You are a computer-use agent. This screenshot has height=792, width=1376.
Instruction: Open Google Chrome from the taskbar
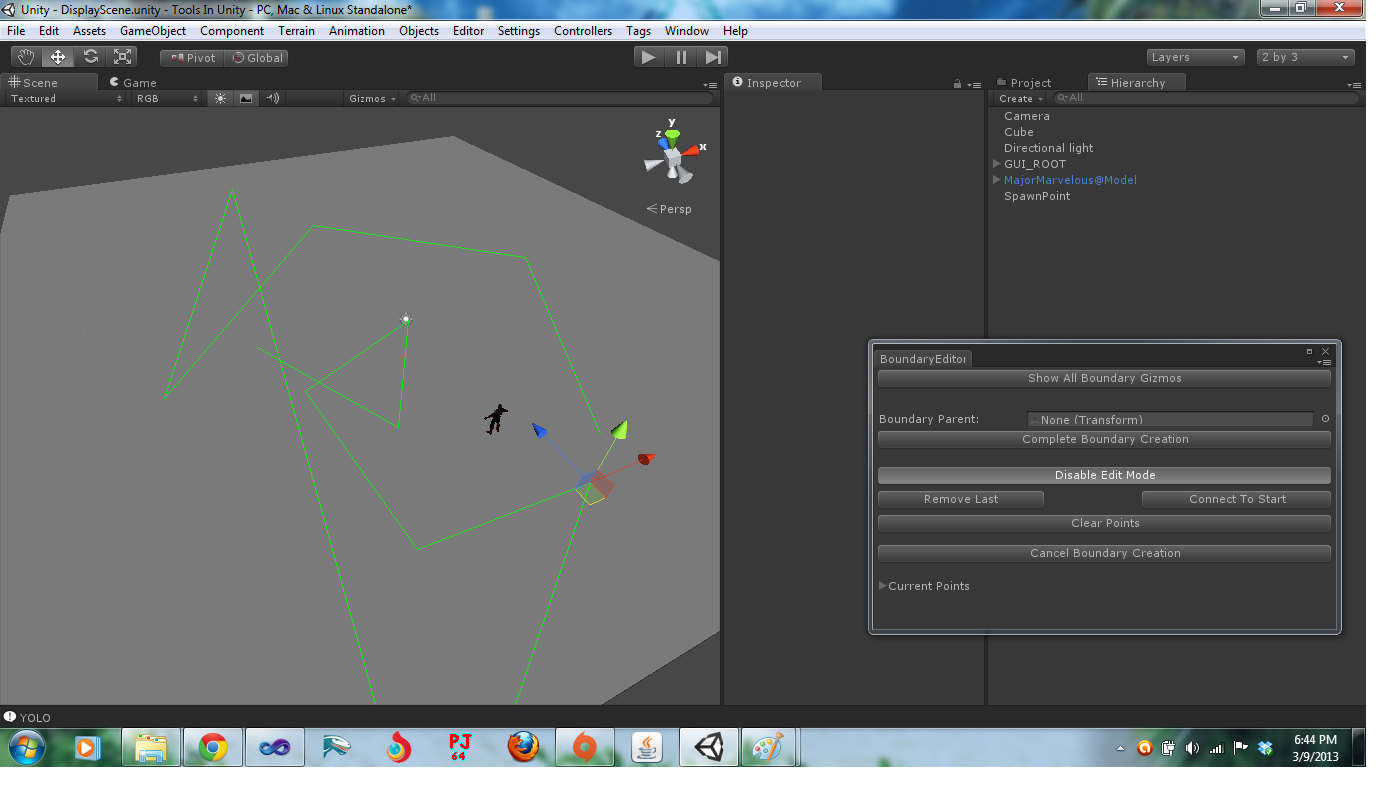click(212, 747)
